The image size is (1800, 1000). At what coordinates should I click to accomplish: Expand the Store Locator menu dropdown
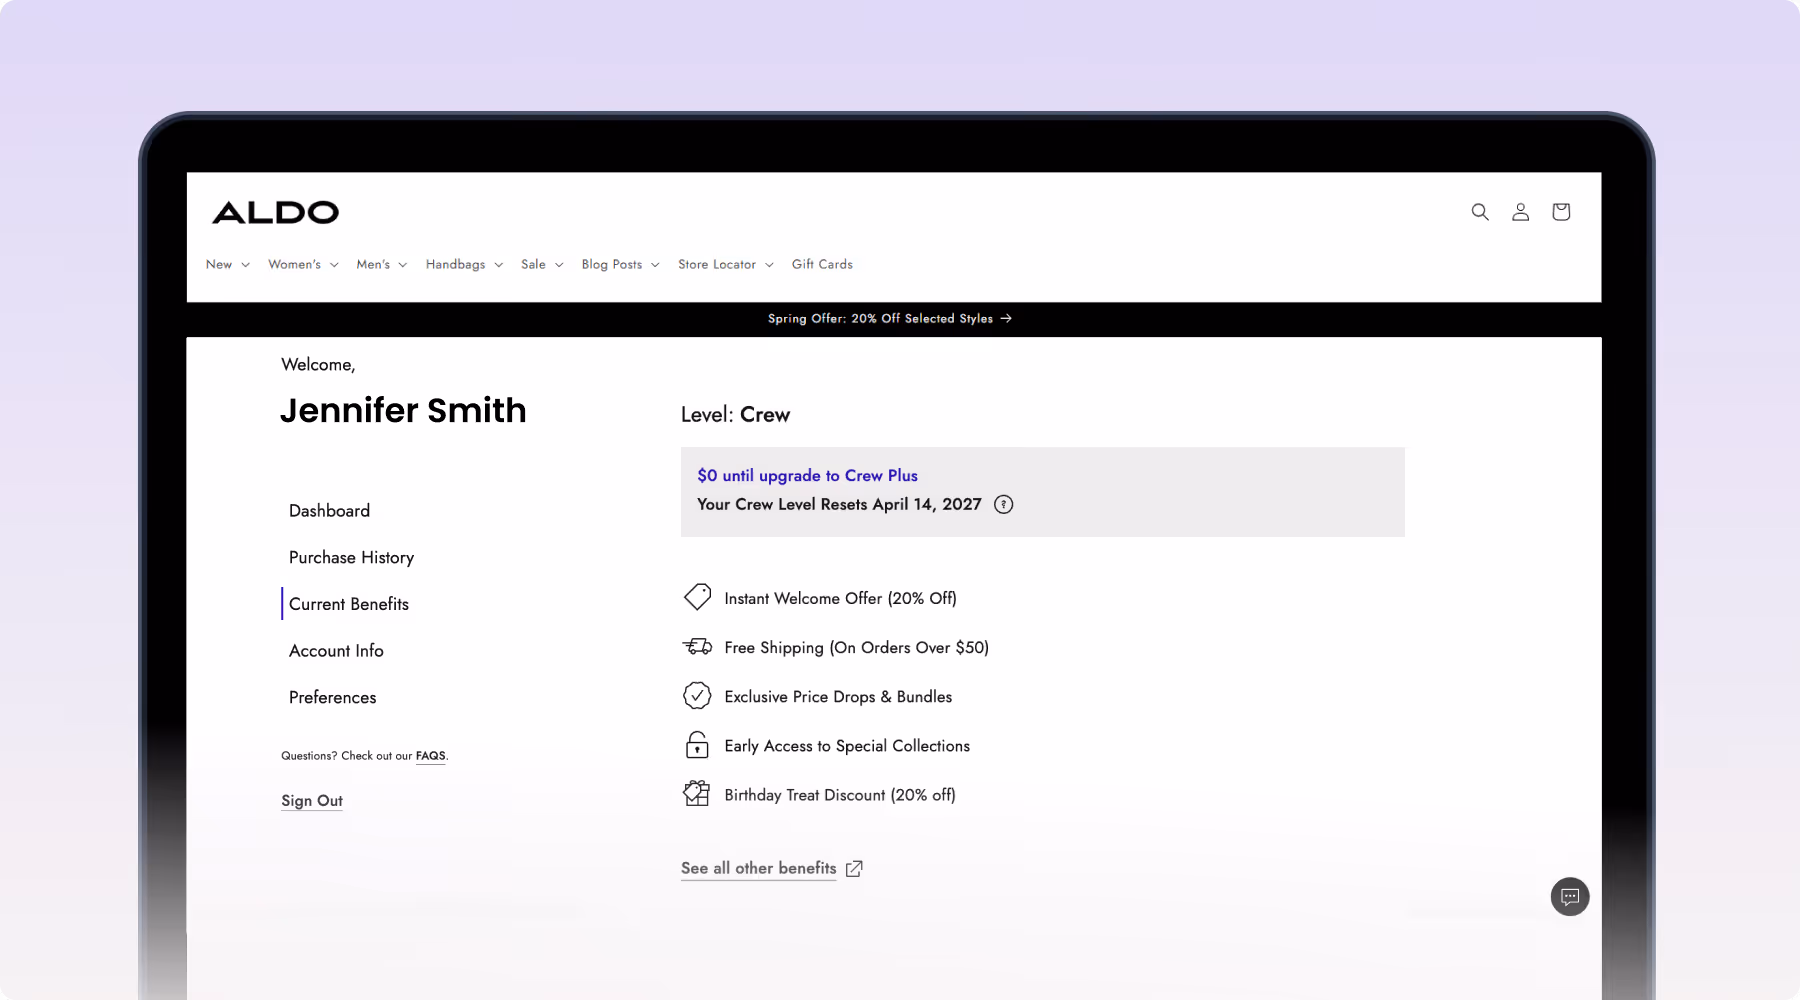click(726, 265)
